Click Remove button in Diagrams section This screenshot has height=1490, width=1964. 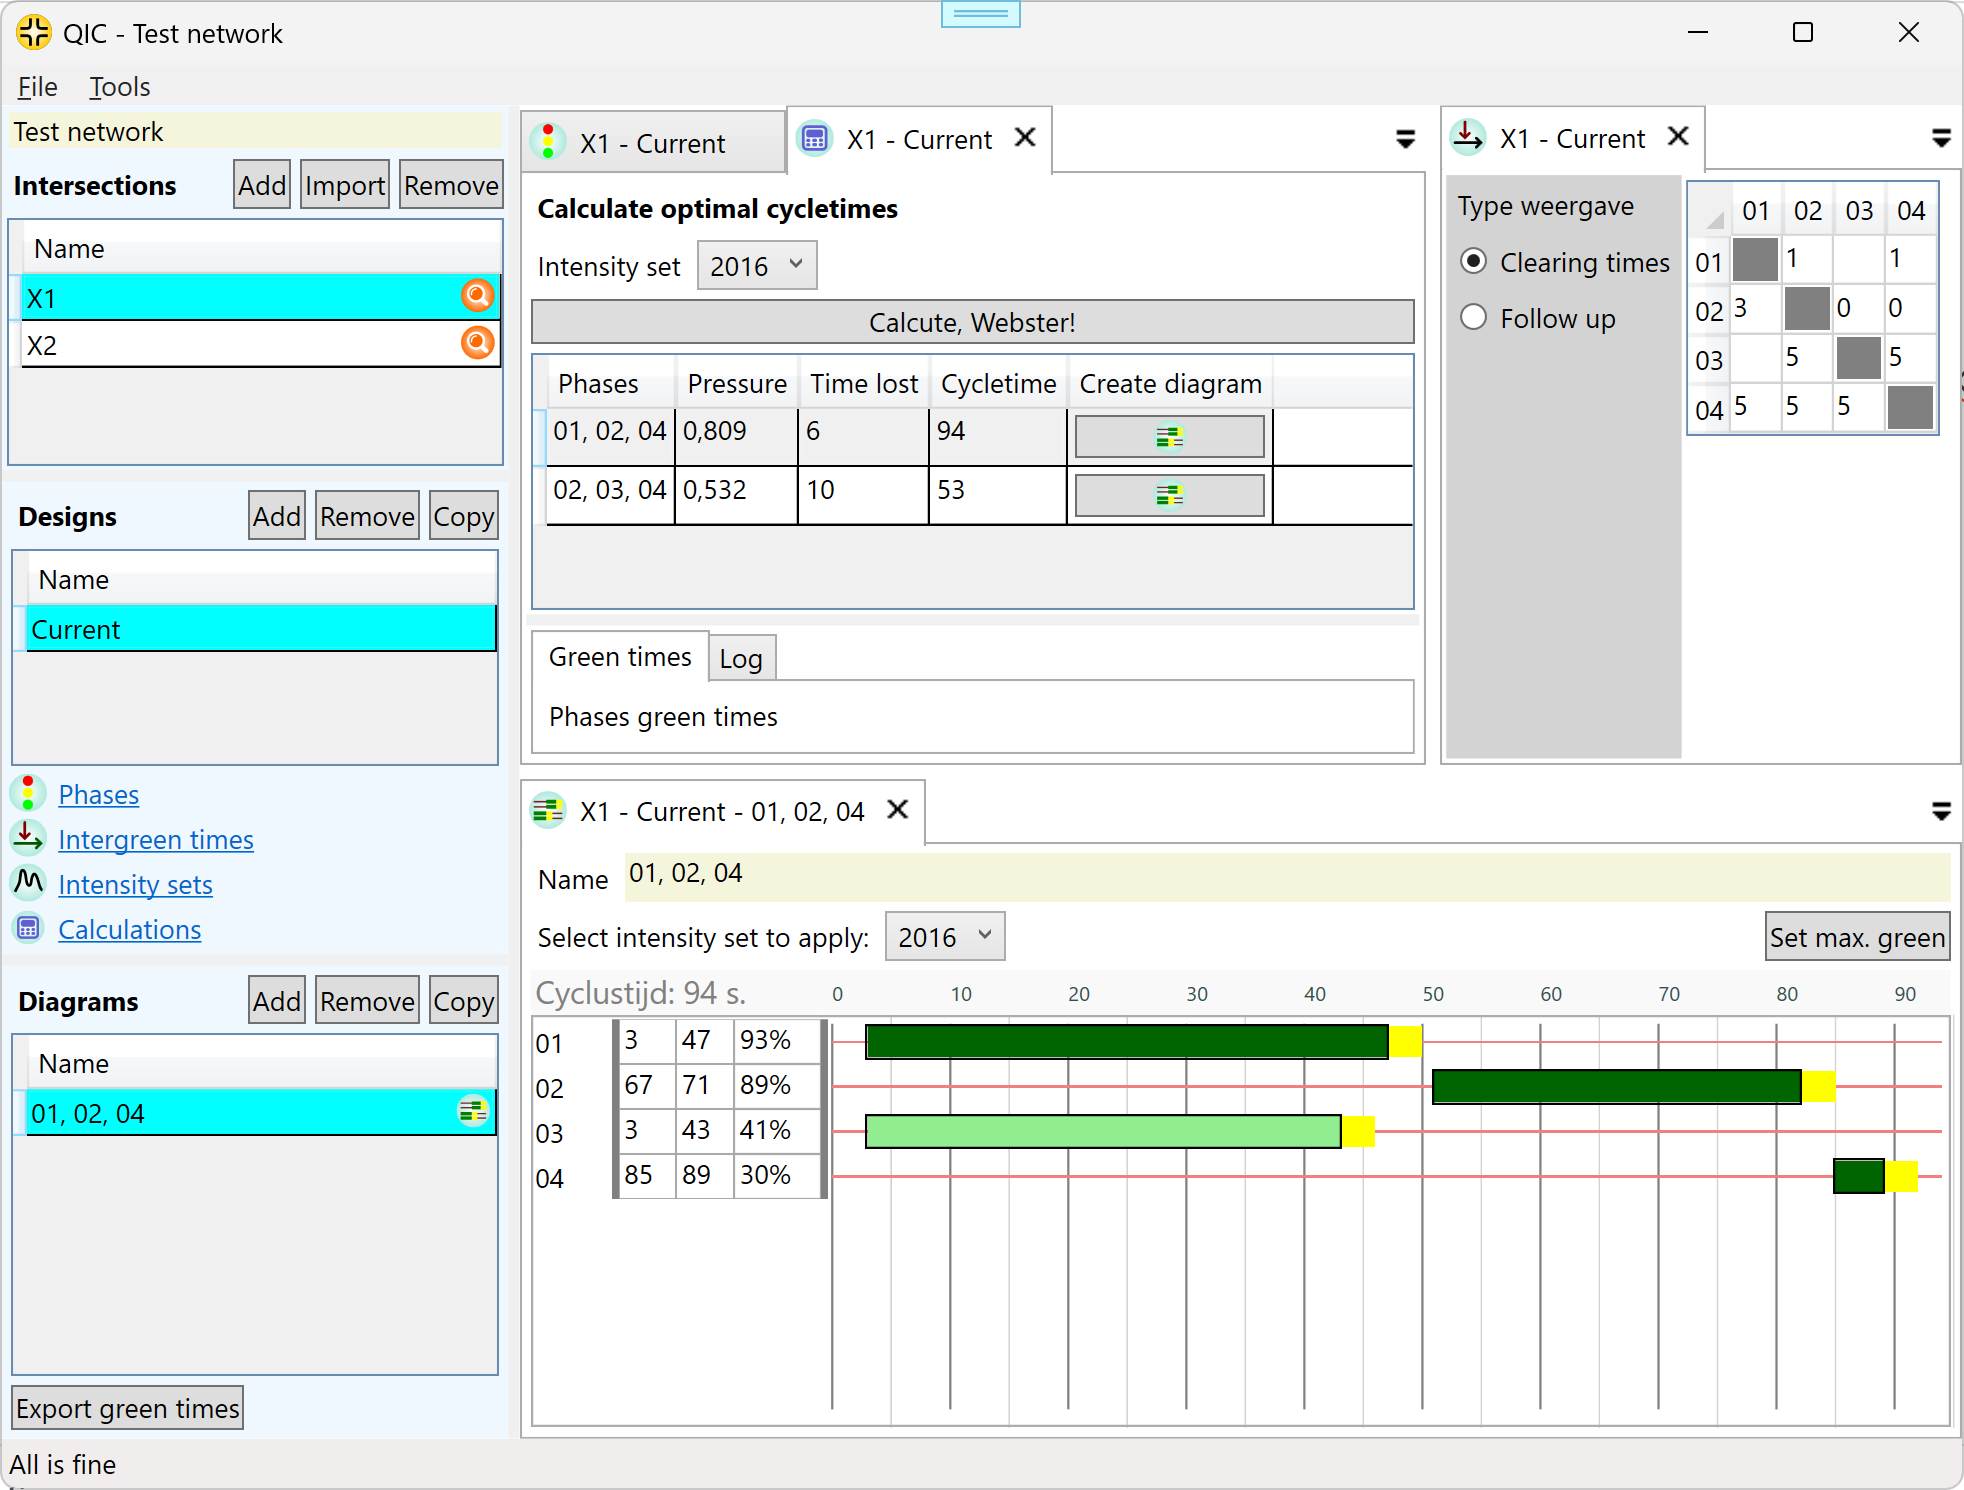pyautogui.click(x=367, y=1001)
